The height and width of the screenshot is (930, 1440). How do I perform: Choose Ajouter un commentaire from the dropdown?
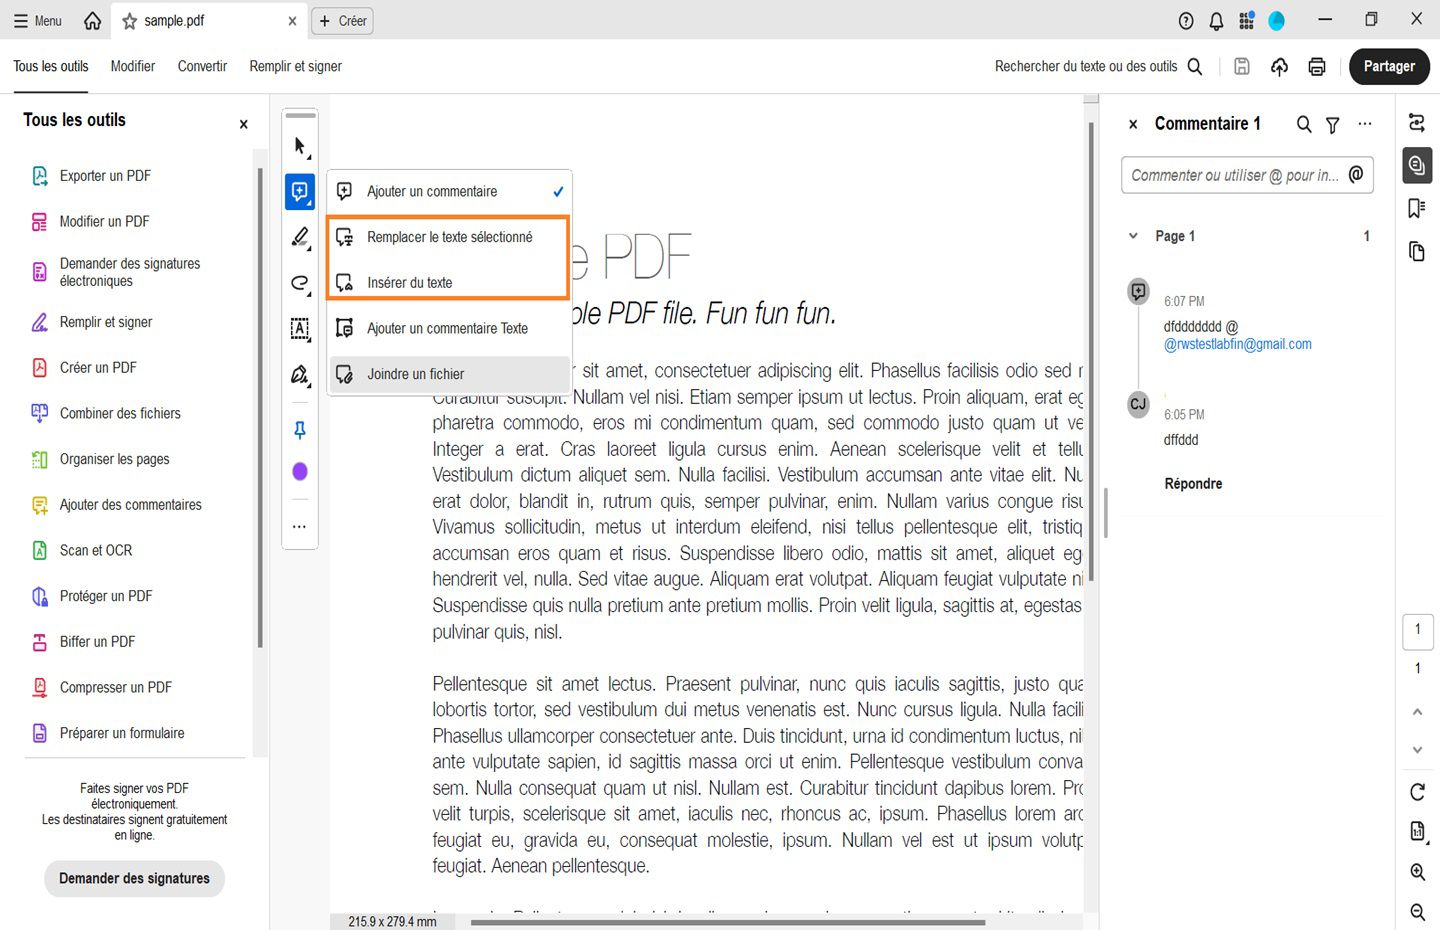point(449,191)
